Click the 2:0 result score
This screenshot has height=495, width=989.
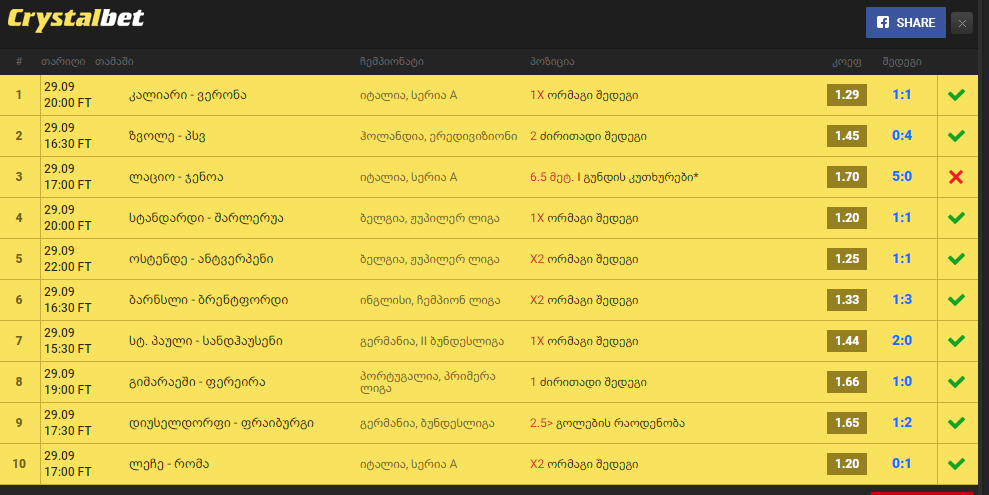pyautogui.click(x=902, y=341)
